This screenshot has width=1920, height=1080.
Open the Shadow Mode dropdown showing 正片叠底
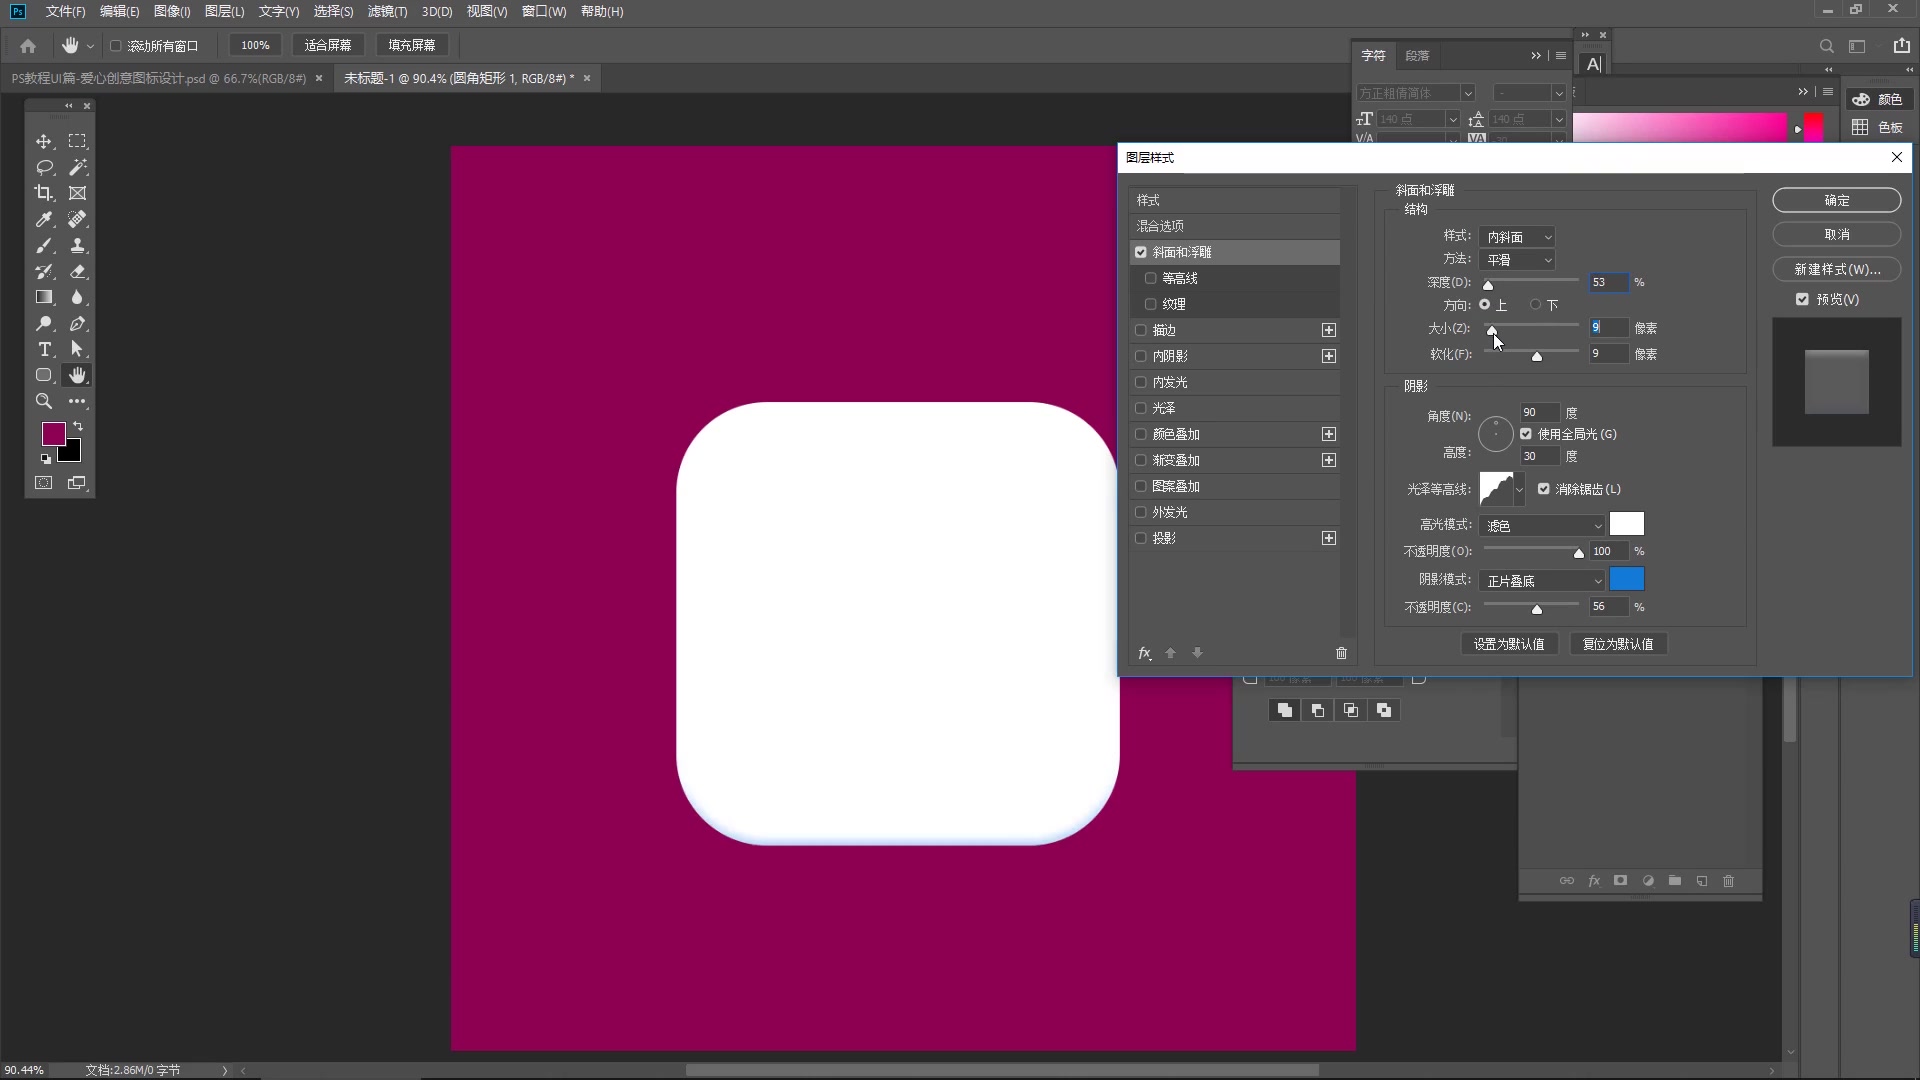point(1542,581)
